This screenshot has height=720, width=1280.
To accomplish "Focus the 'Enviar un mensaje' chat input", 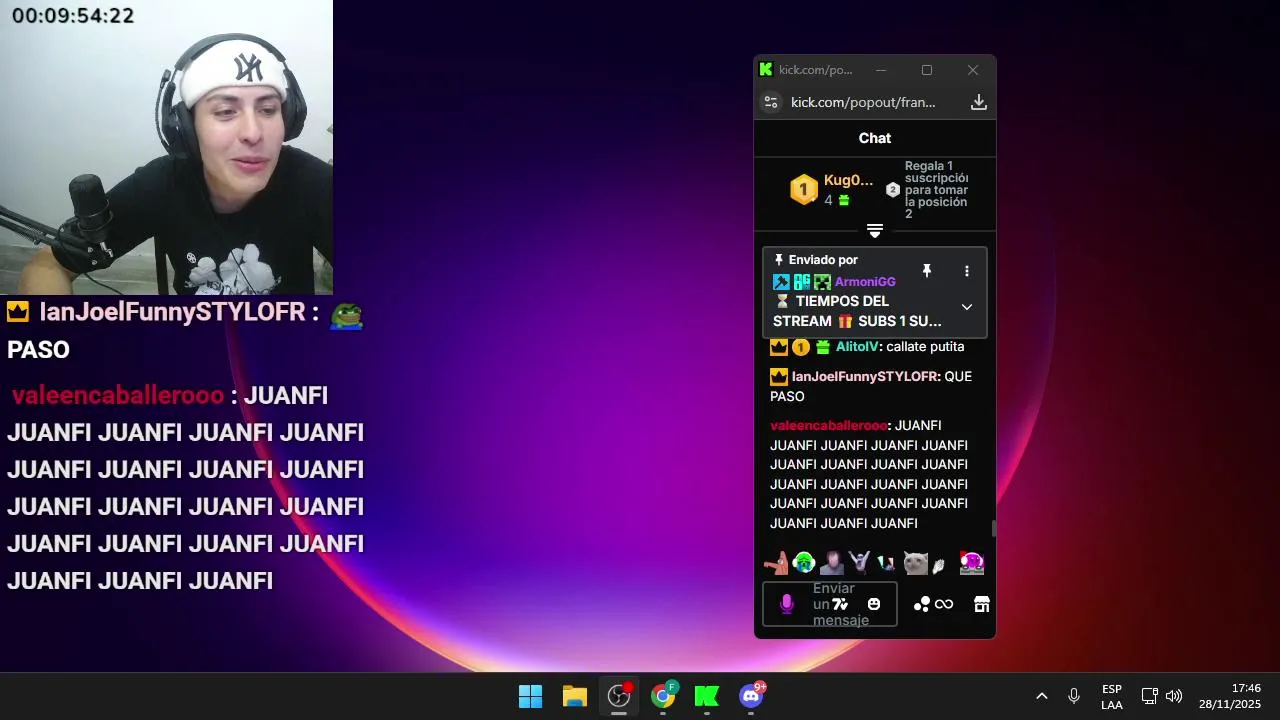I will 830,604.
